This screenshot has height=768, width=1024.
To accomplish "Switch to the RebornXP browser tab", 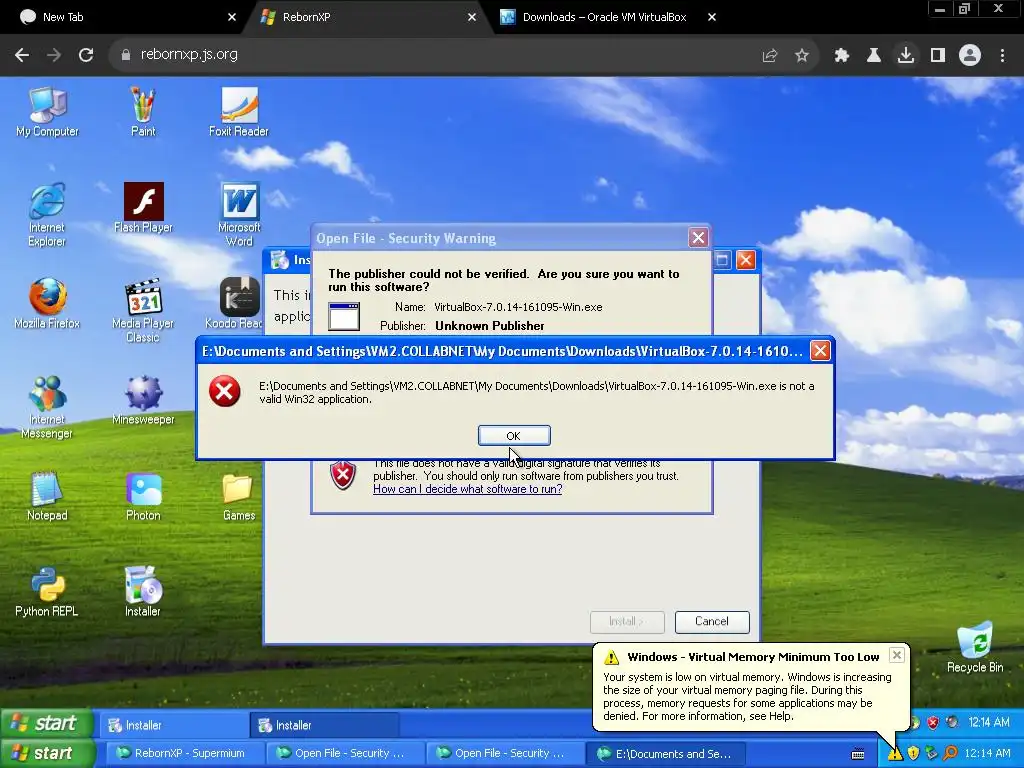I will tap(366, 17).
